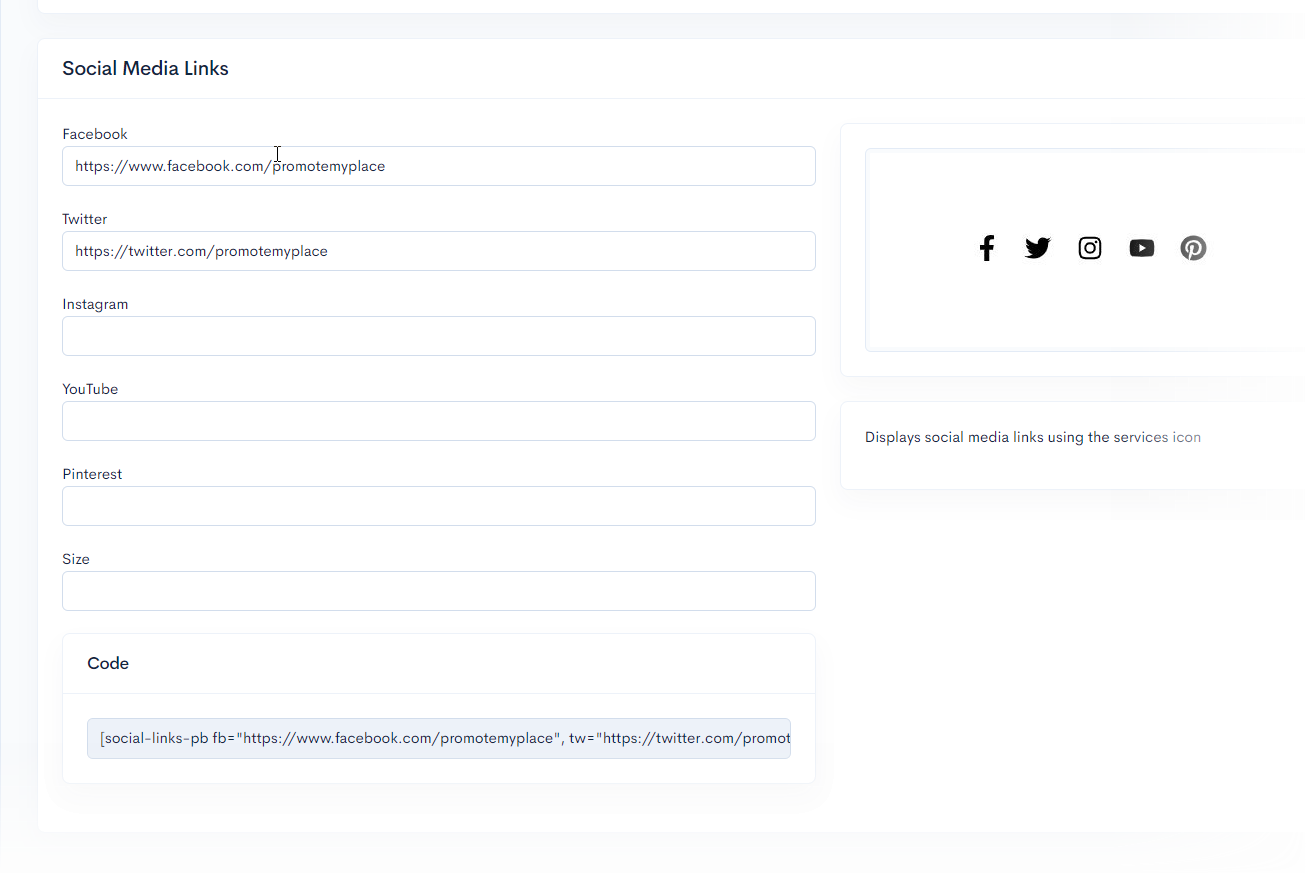
Task: Click the Instagram field label
Action: 95,304
